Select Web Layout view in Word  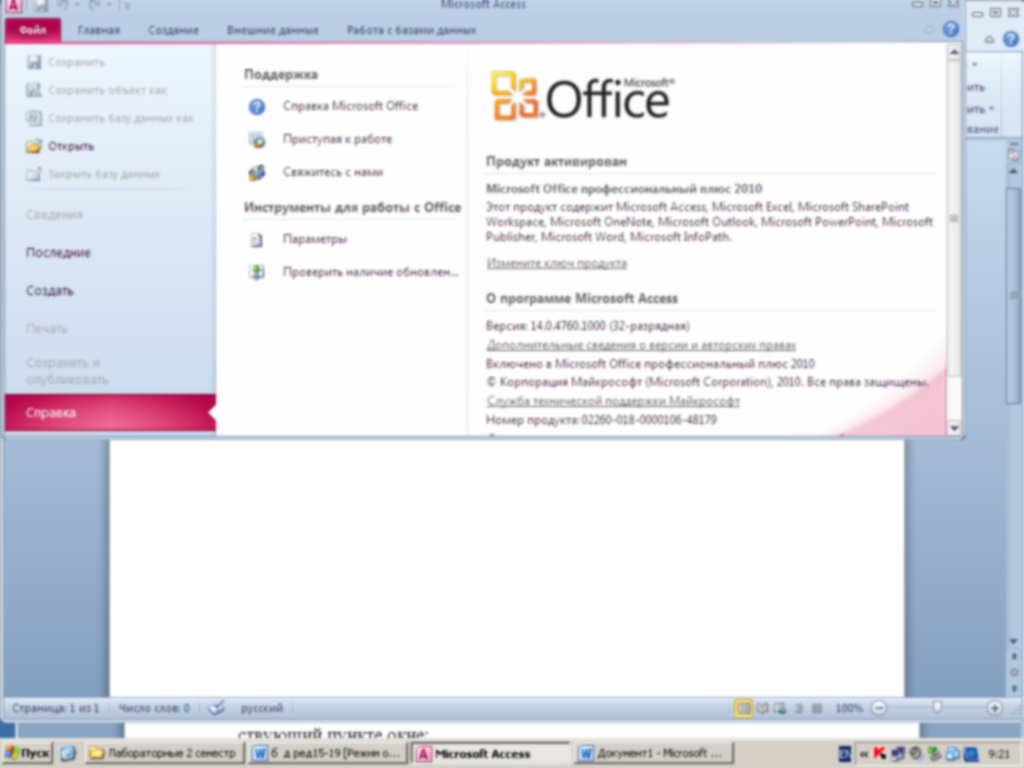pyautogui.click(x=780, y=708)
